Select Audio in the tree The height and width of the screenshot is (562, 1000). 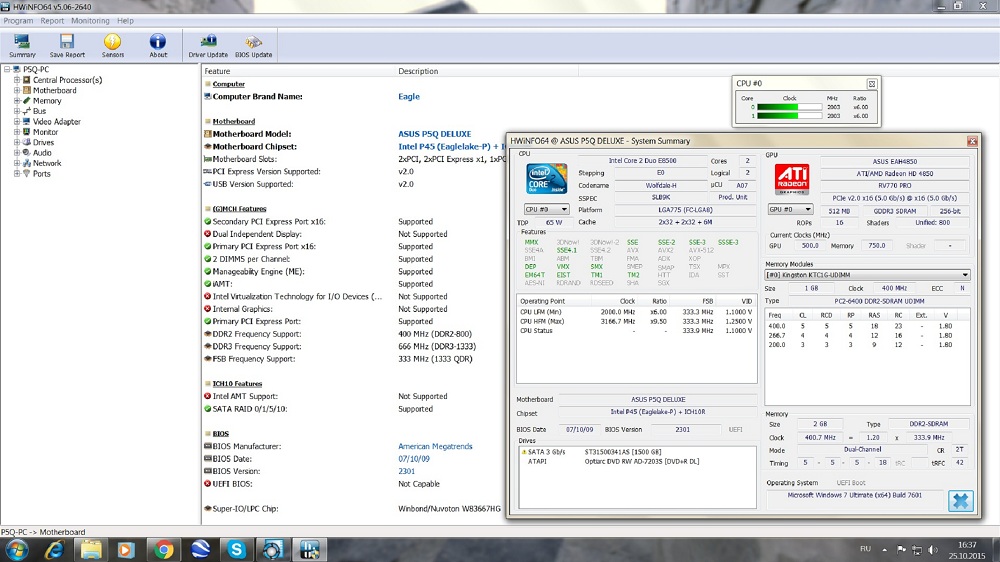point(42,152)
